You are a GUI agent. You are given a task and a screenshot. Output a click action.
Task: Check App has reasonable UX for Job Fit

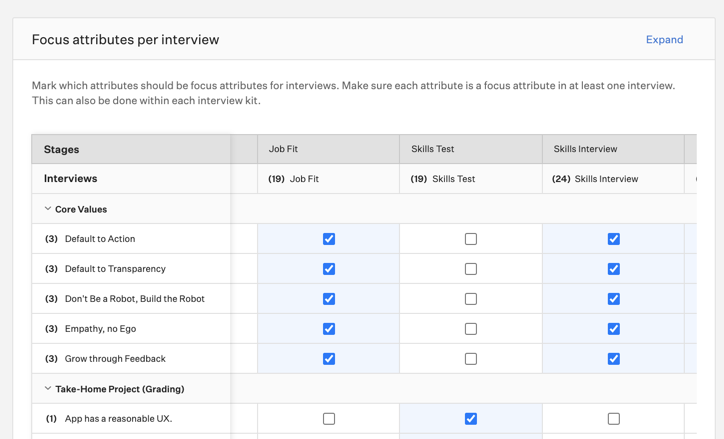pos(329,419)
